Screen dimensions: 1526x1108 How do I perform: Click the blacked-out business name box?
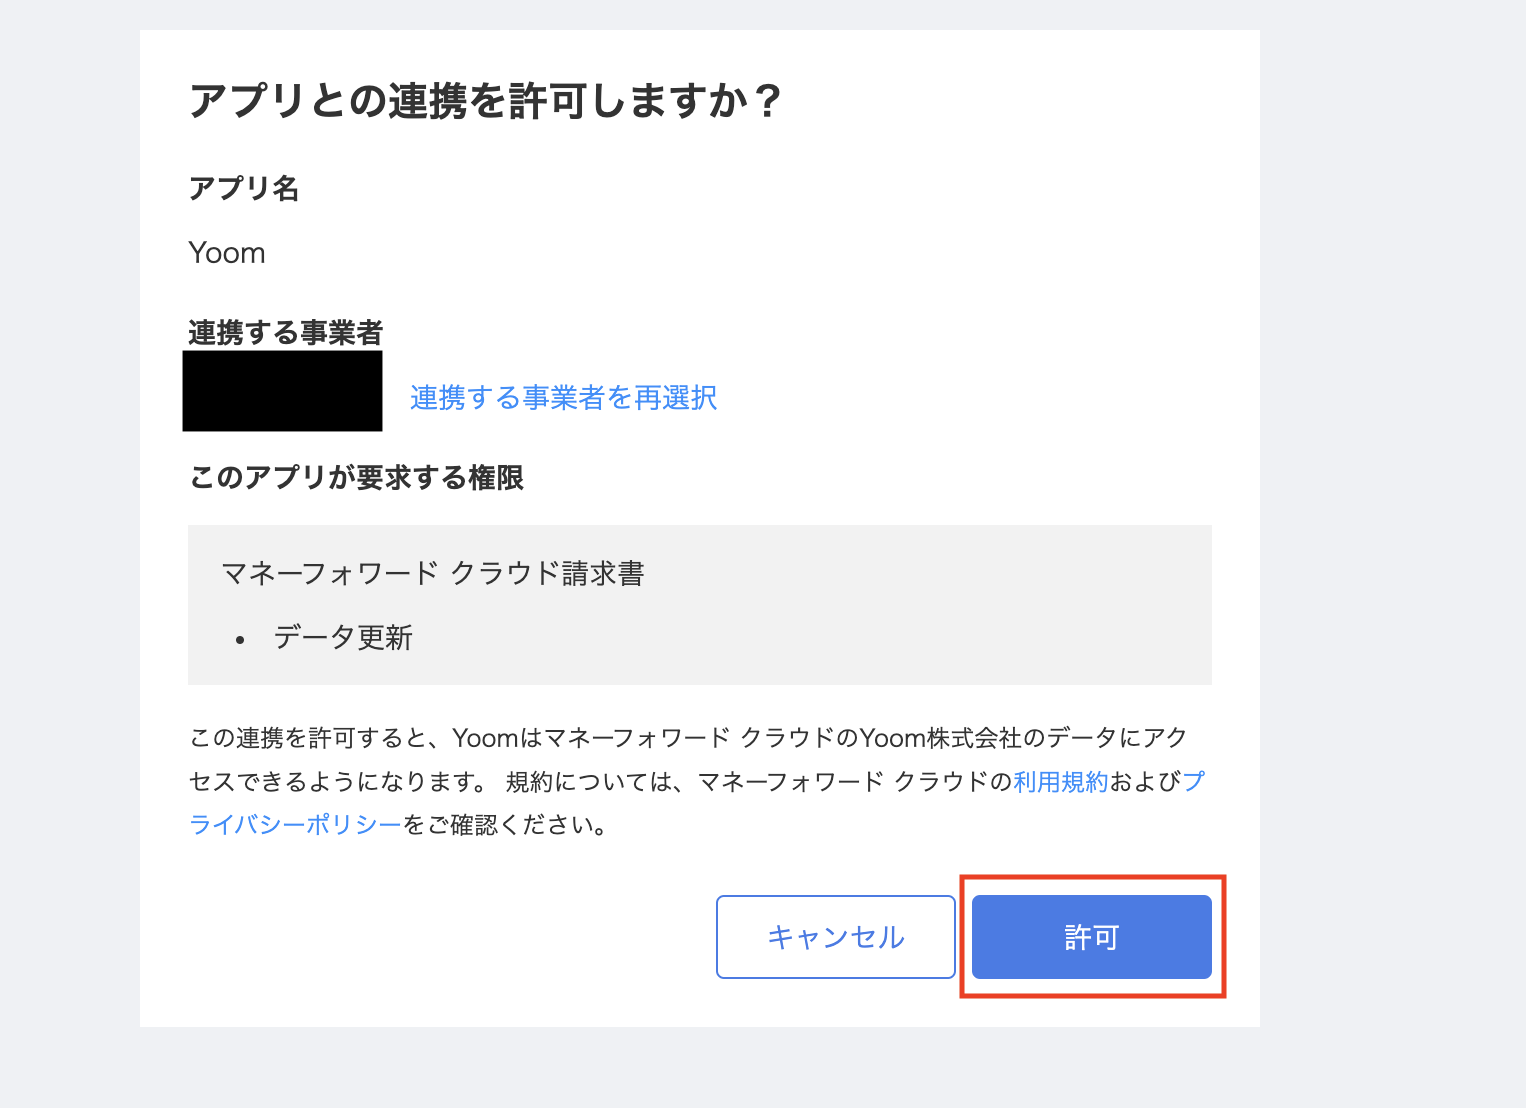282,392
